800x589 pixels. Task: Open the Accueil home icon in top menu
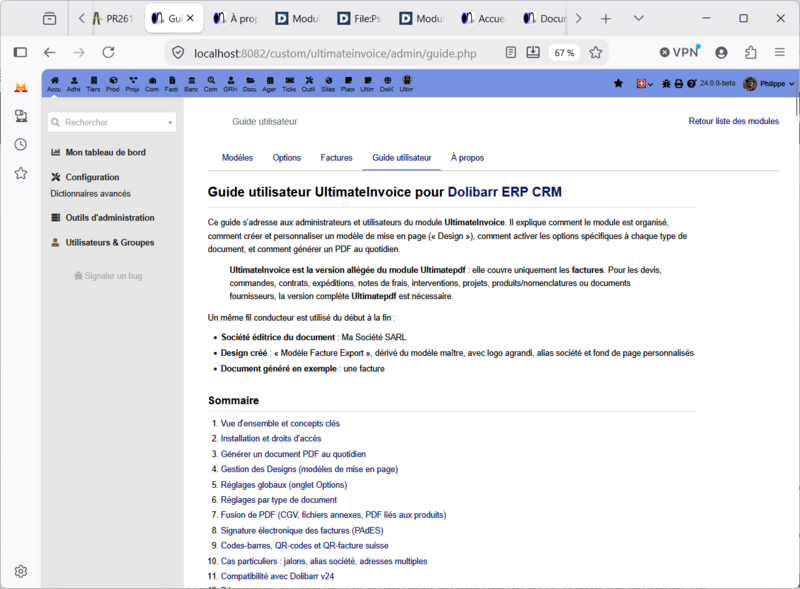coord(55,81)
